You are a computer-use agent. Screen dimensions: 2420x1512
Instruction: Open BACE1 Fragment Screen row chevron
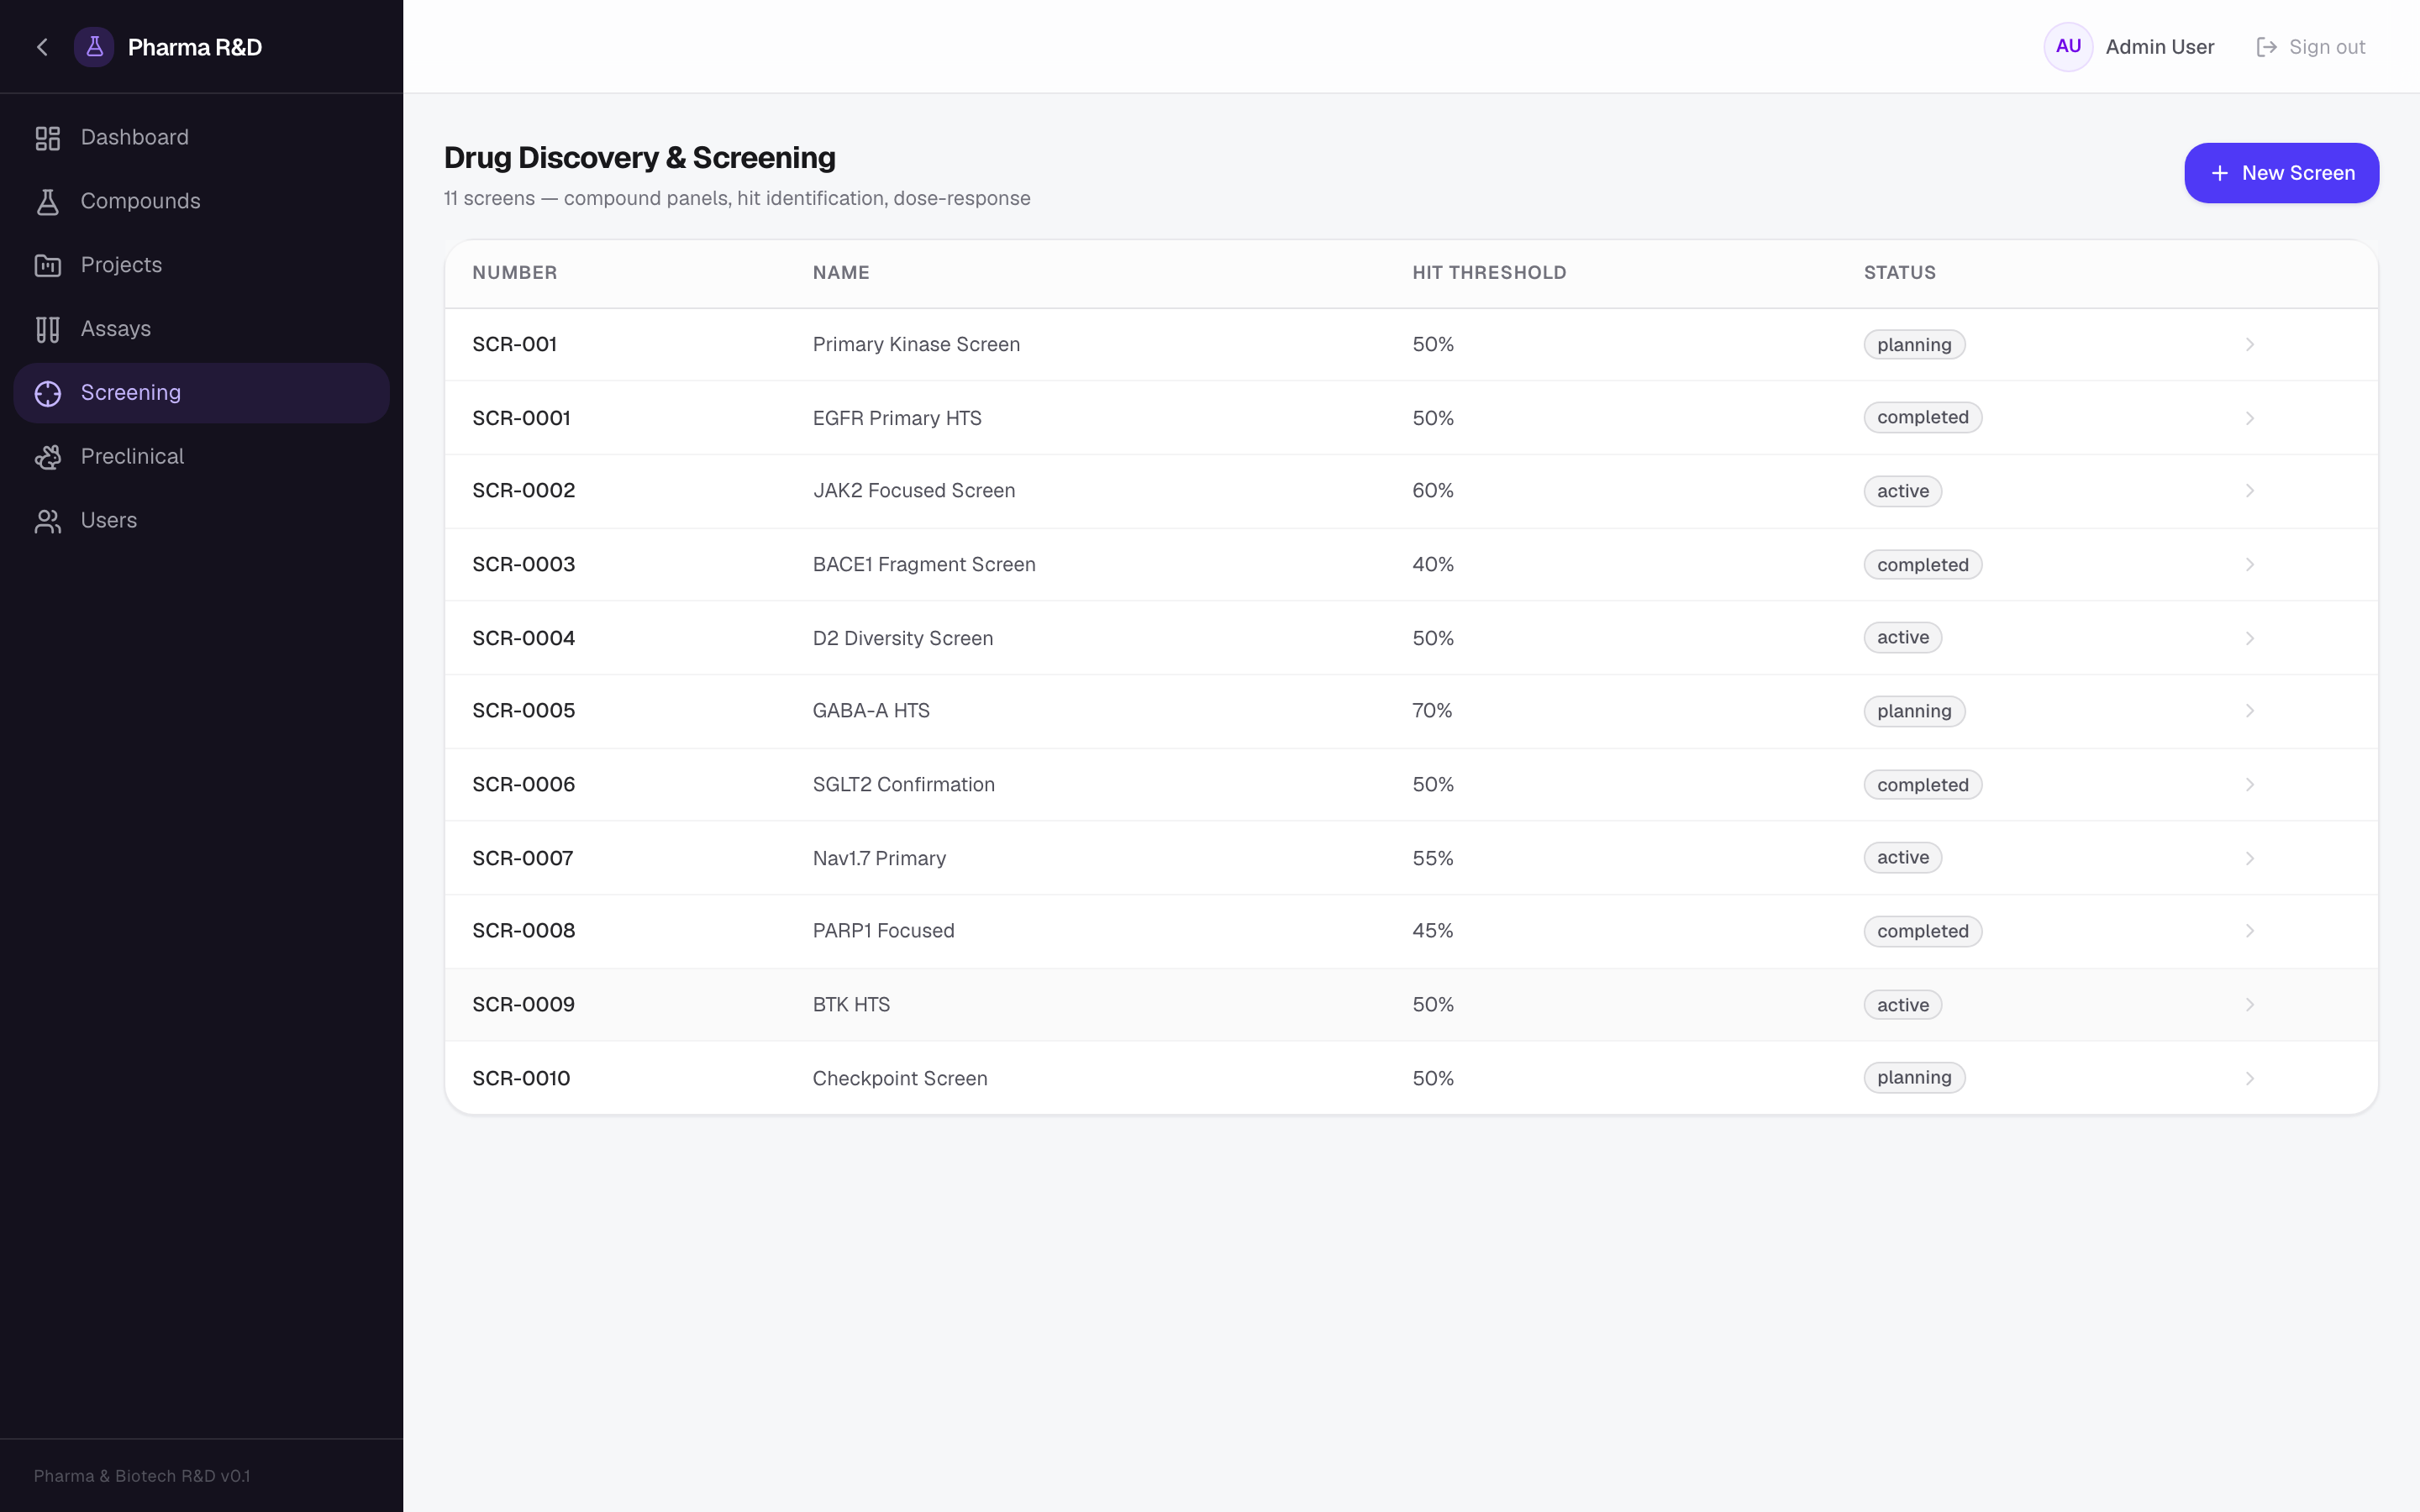pos(2249,565)
